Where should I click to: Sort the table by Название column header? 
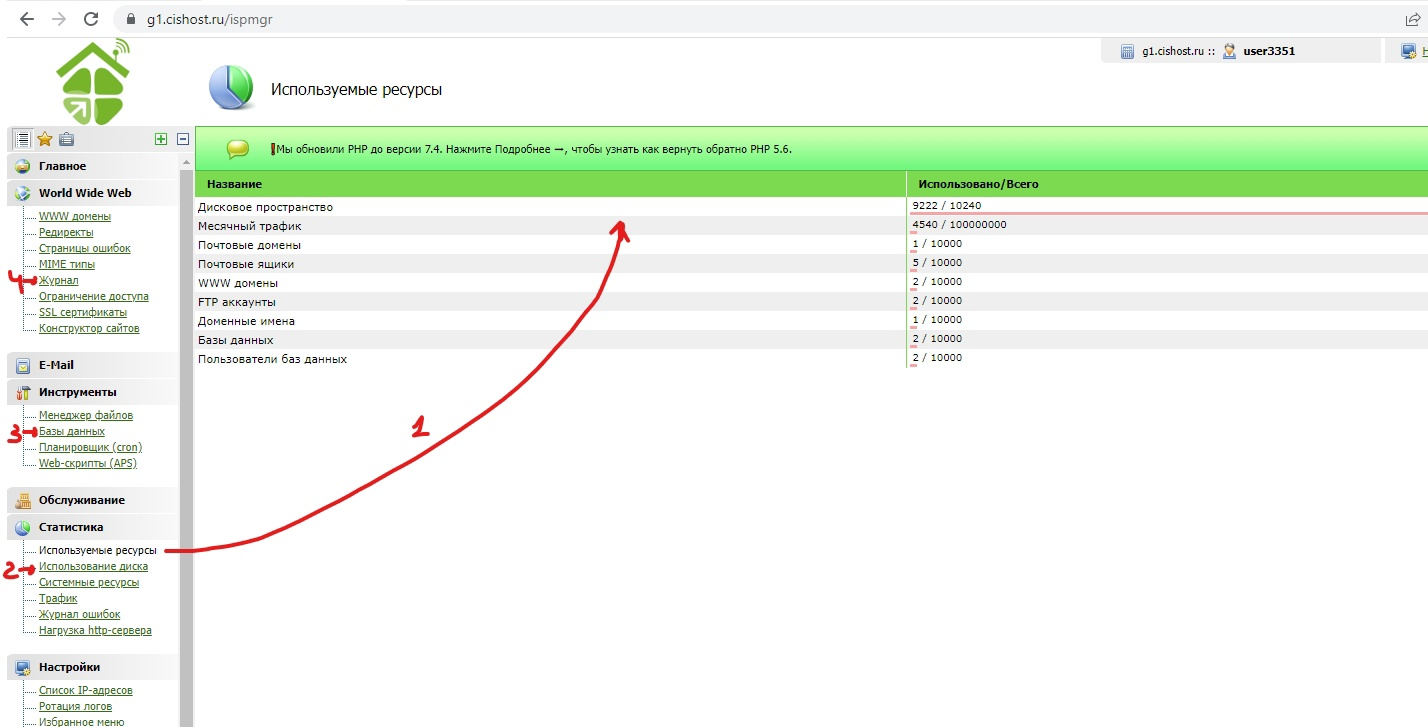pos(230,185)
